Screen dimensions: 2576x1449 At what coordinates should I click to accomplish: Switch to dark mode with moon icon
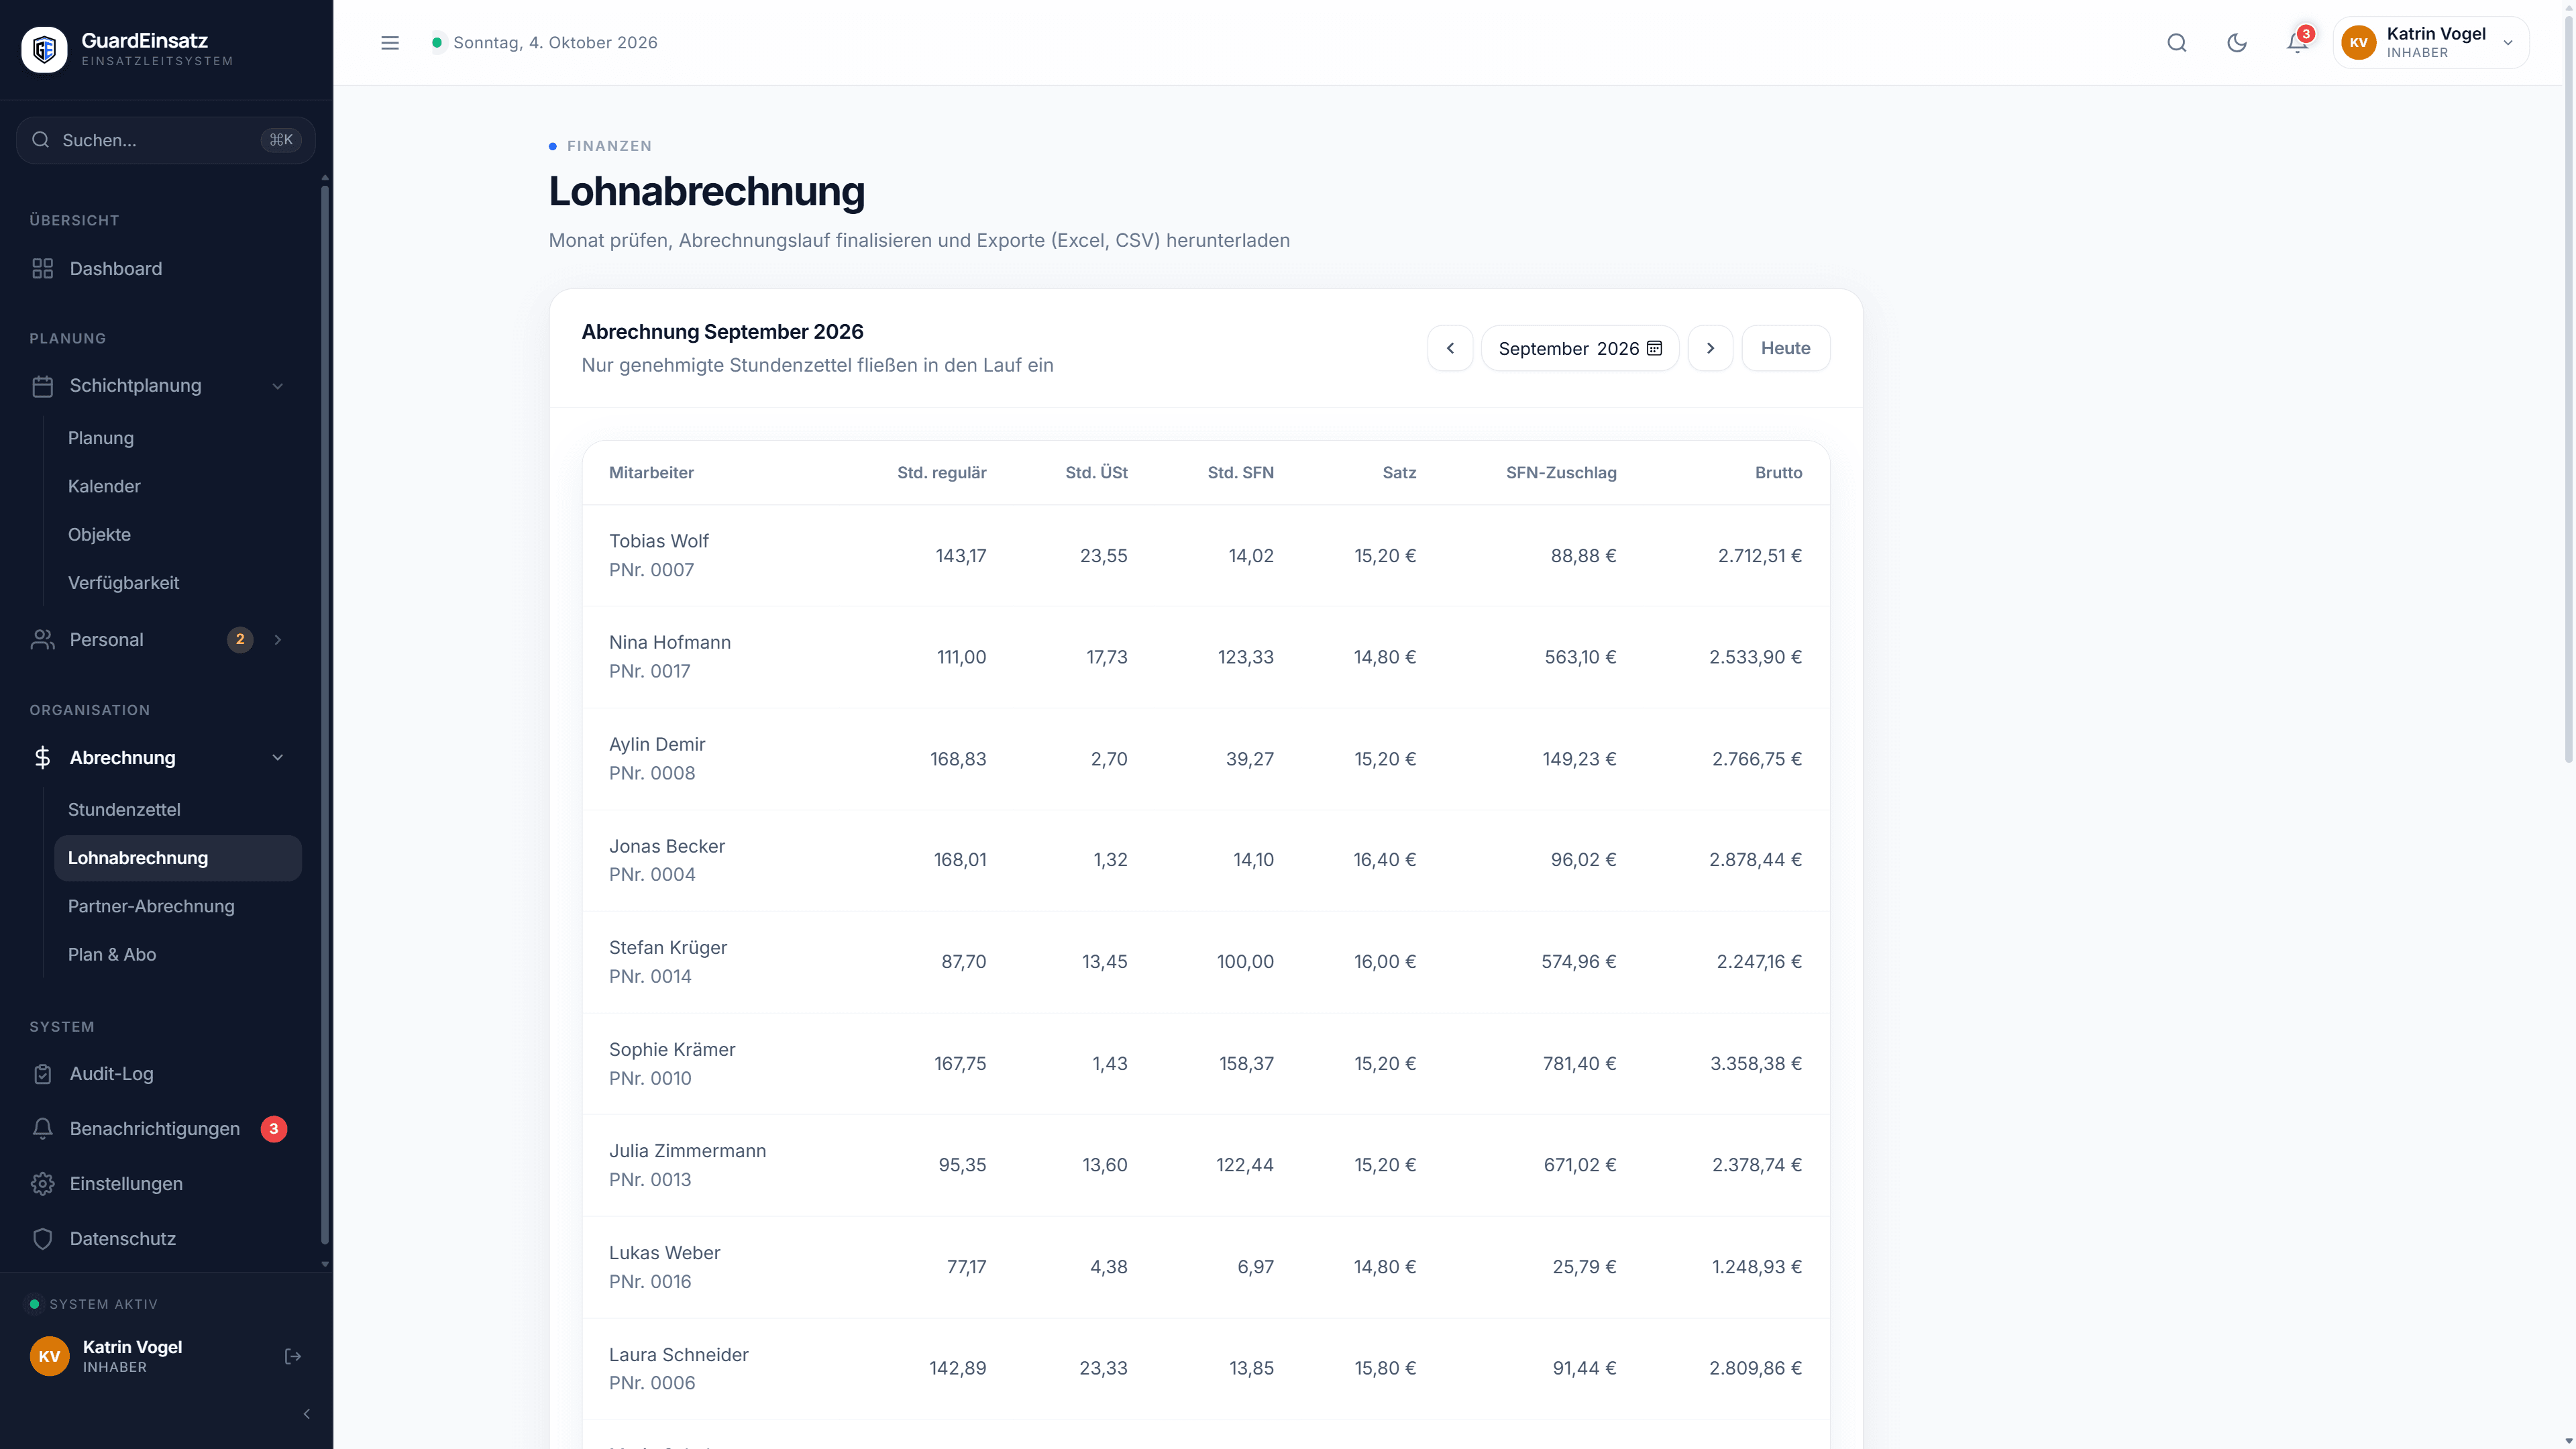(2237, 43)
